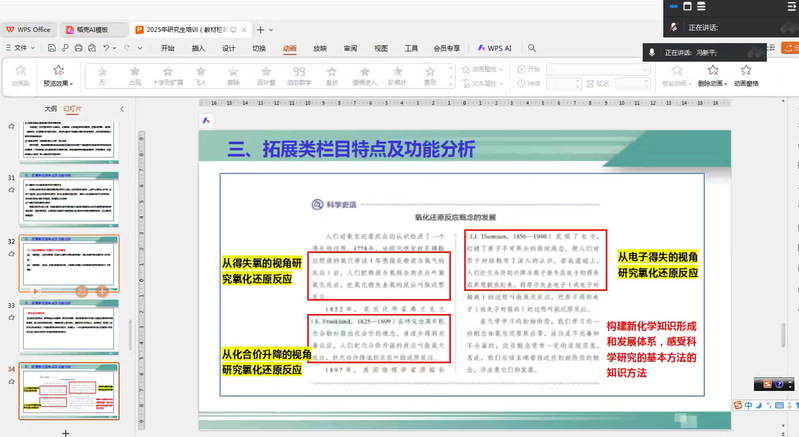Switch to the 放映 ribbon tab

[x=319, y=48]
